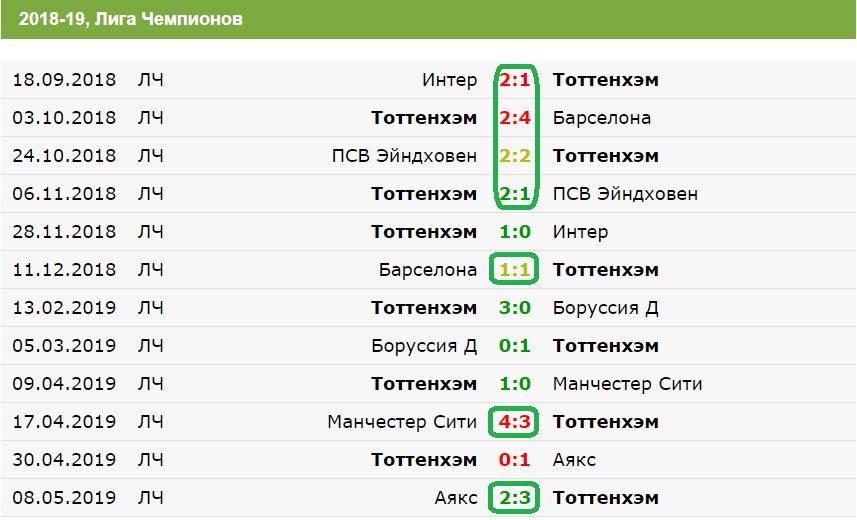
Task: Click the 2018-19, Лига Чемпионов header
Action: click(130, 19)
